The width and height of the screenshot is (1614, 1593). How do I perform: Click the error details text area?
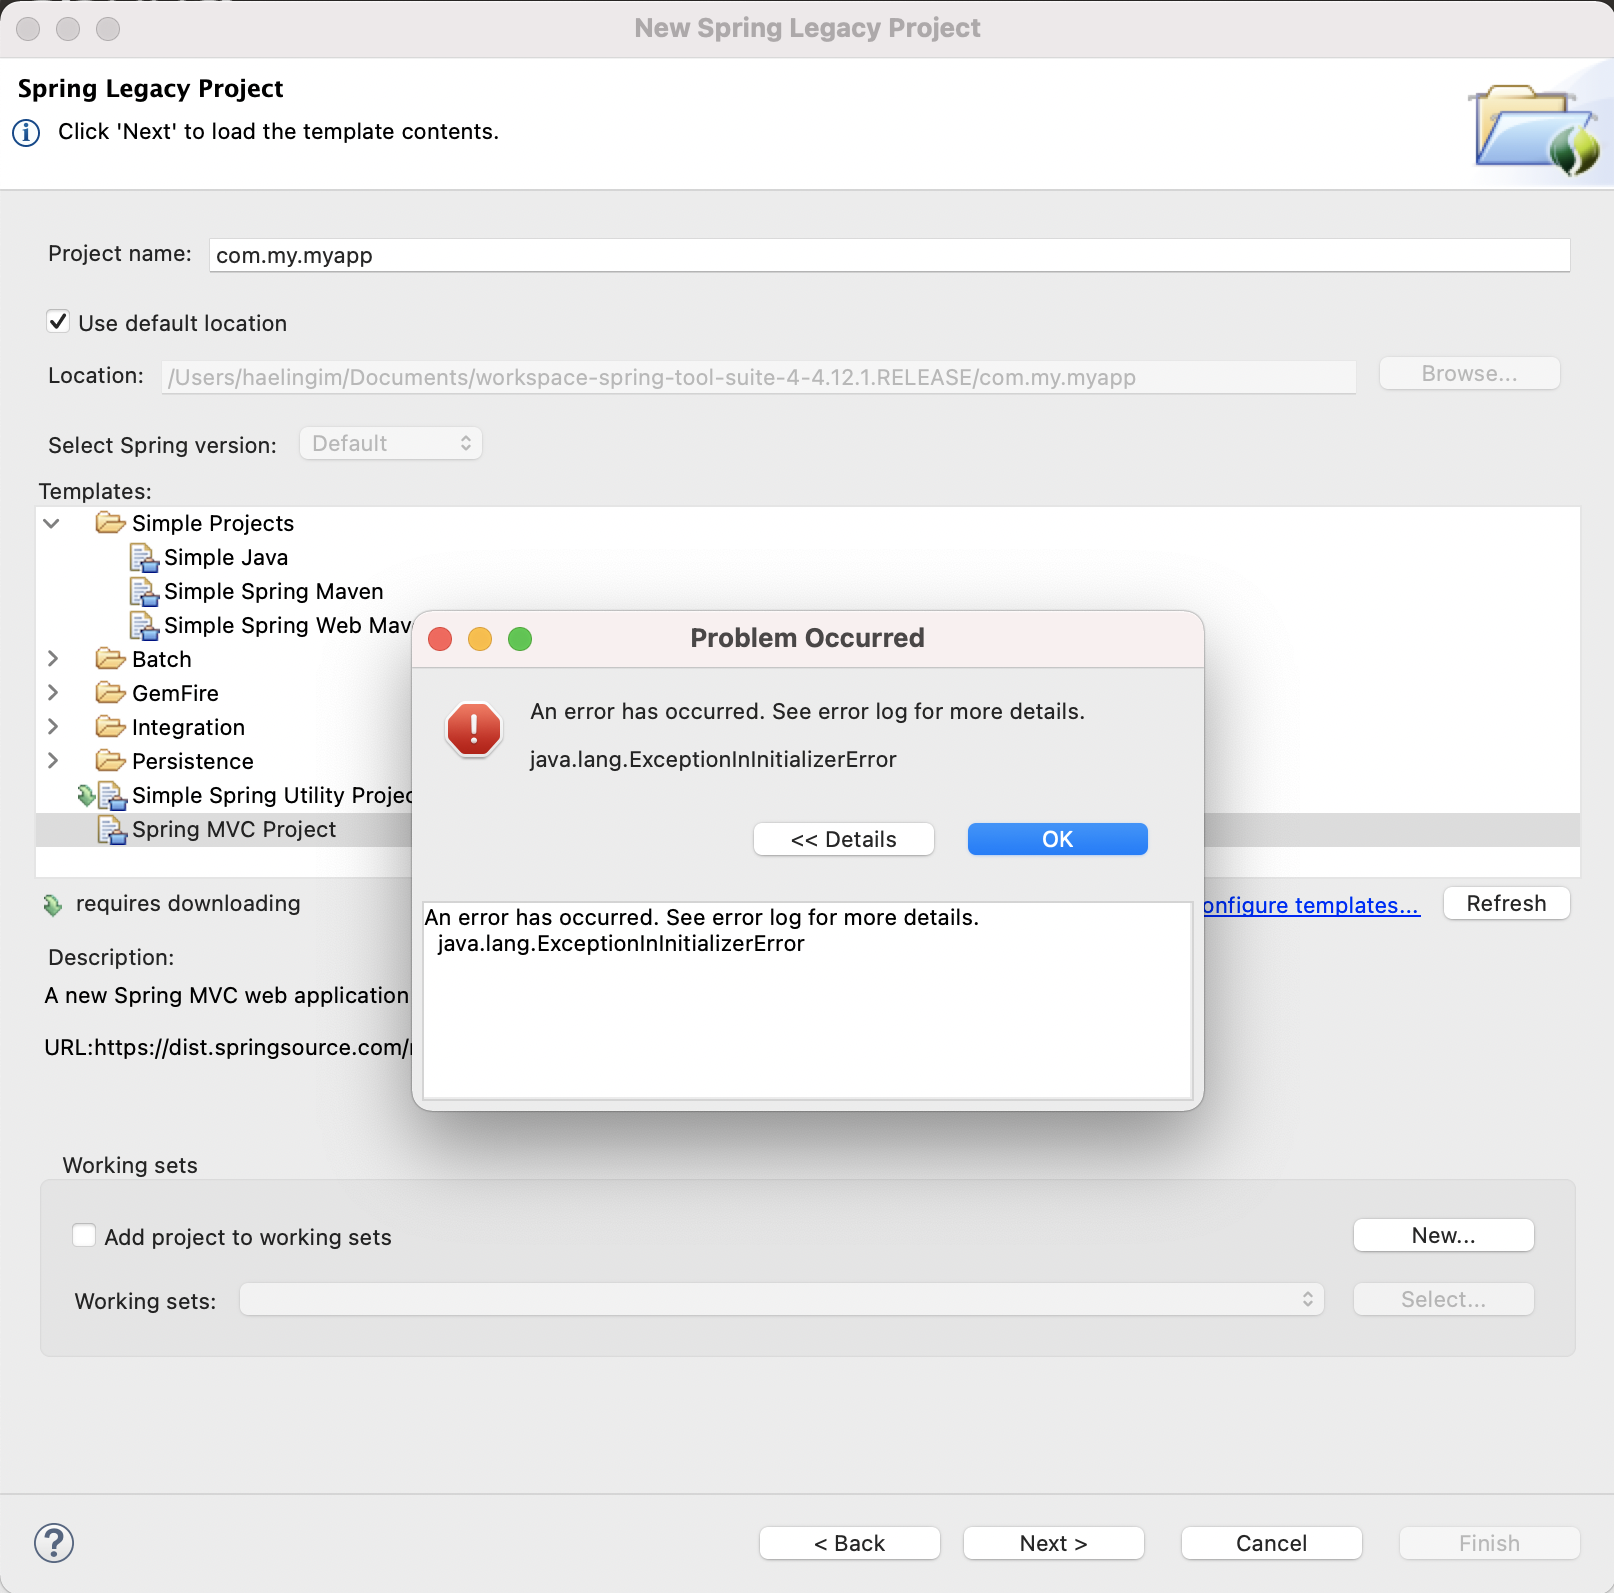tap(808, 1000)
